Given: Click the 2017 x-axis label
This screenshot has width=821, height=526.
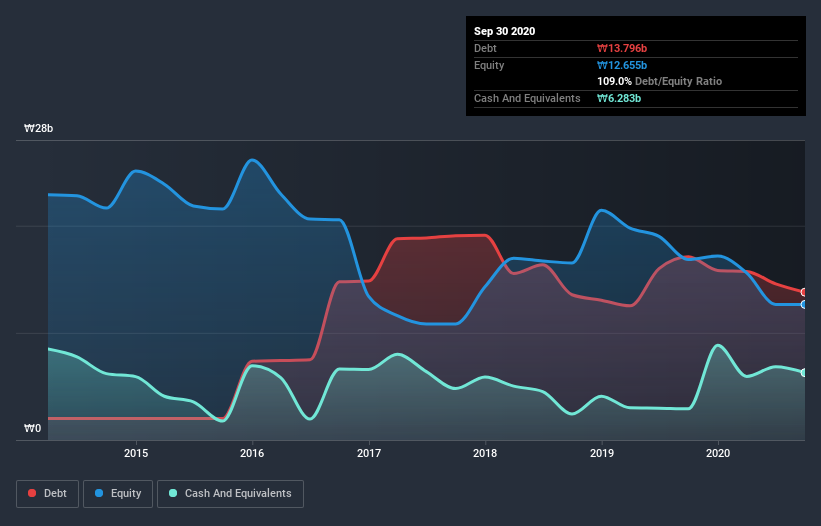Looking at the screenshot, I should coord(369,453).
